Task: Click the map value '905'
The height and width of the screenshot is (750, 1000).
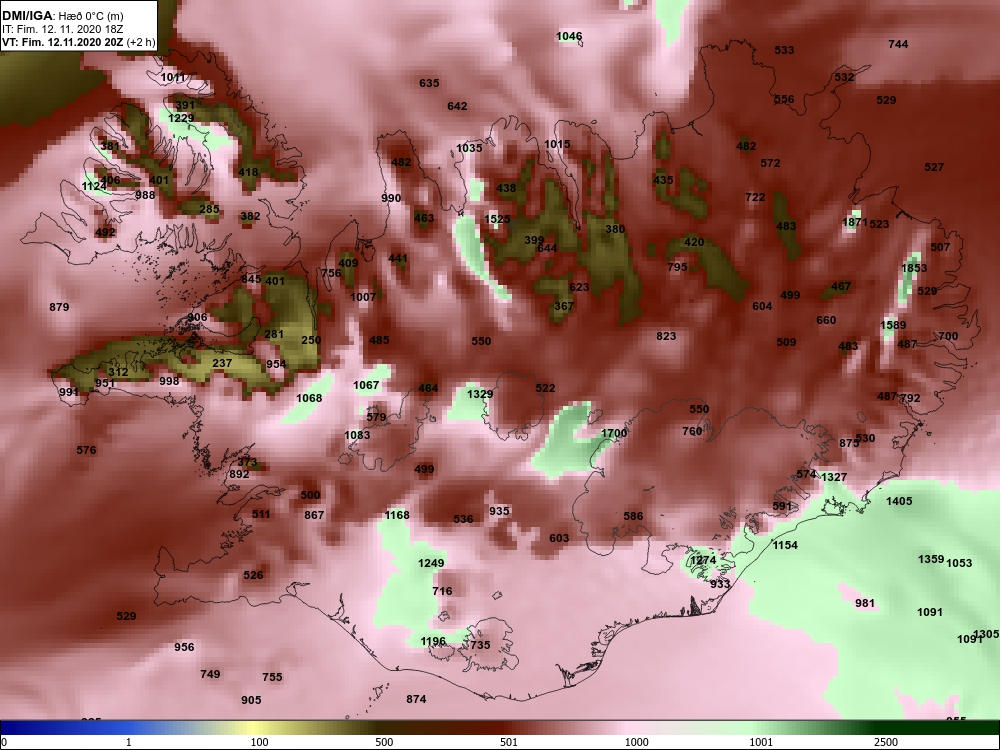Action: tap(251, 700)
